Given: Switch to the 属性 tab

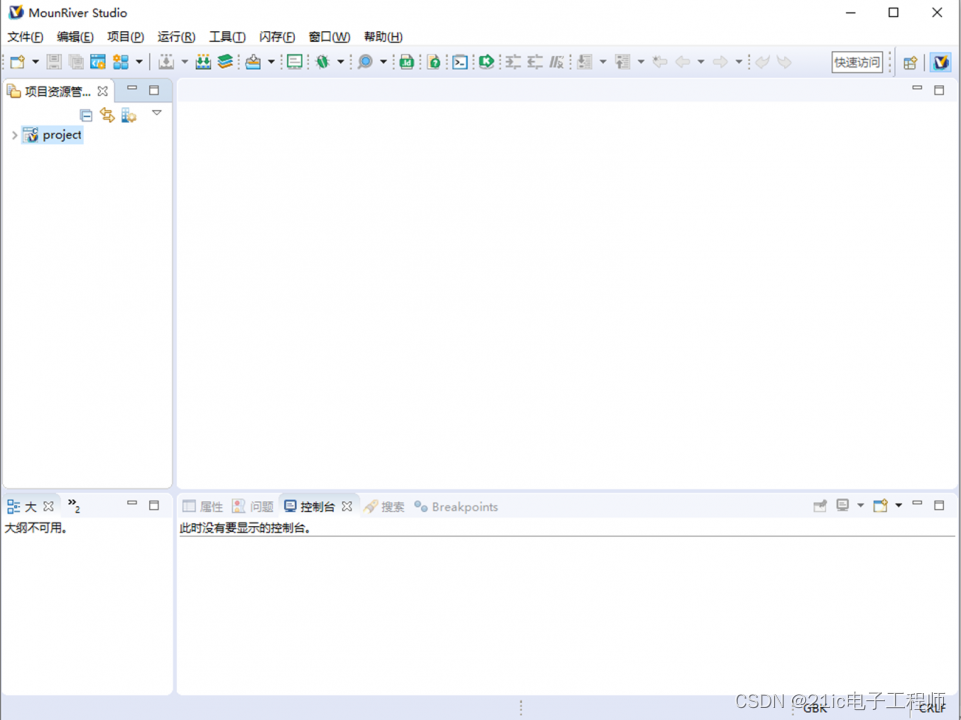Looking at the screenshot, I should [x=203, y=506].
